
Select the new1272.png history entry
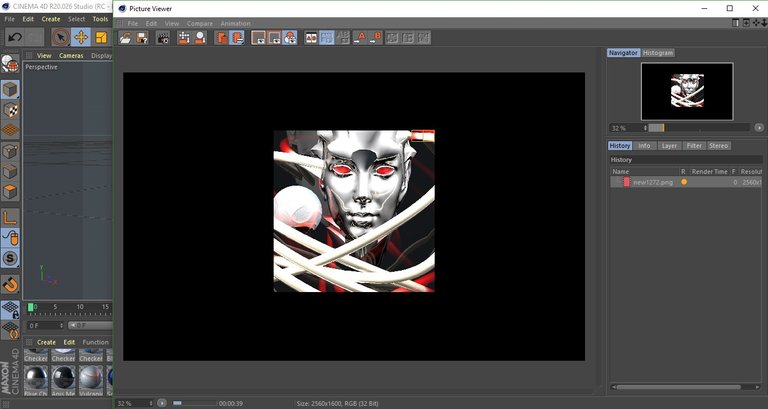[686, 182]
